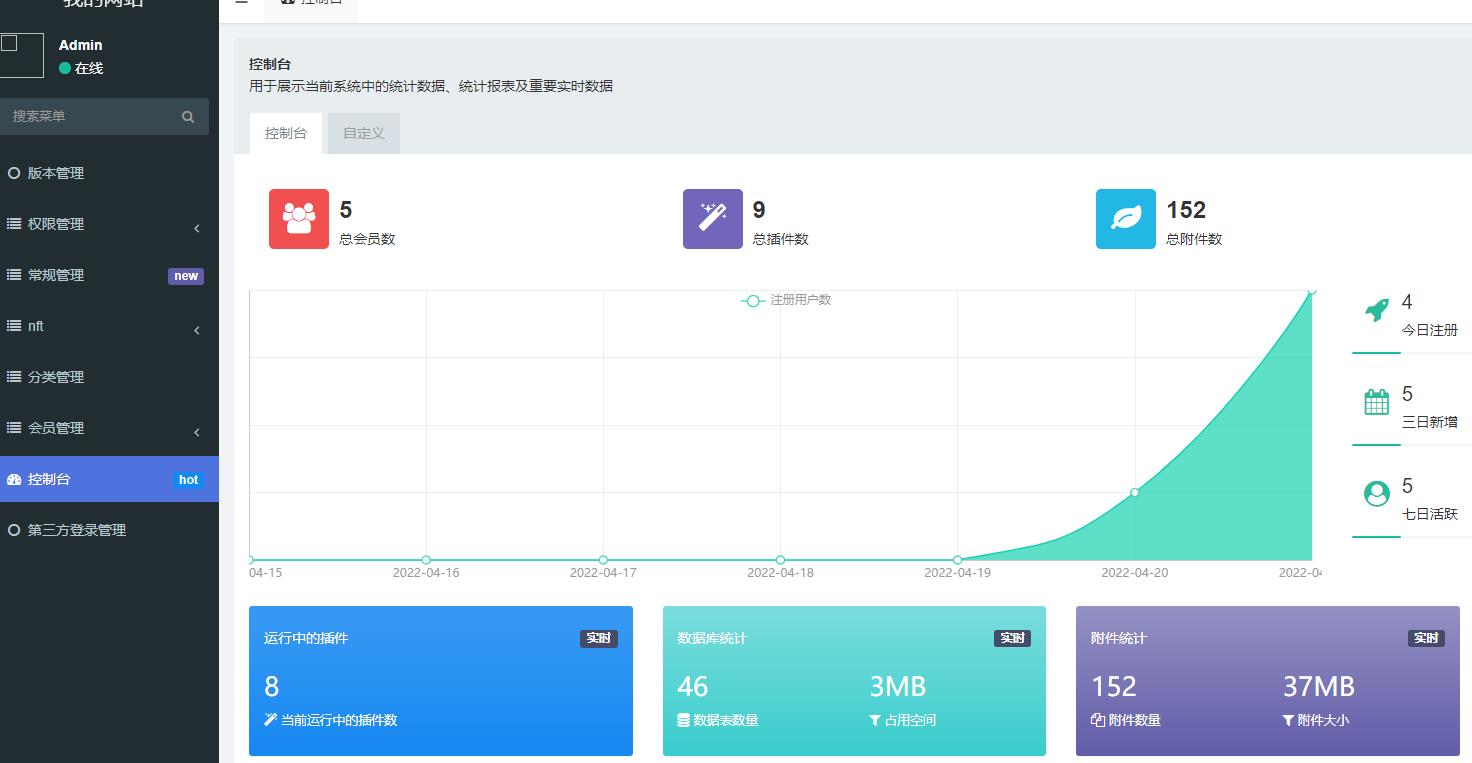Click the 2022-04-20 data point on chart
The height and width of the screenshot is (763, 1472).
point(1134,492)
